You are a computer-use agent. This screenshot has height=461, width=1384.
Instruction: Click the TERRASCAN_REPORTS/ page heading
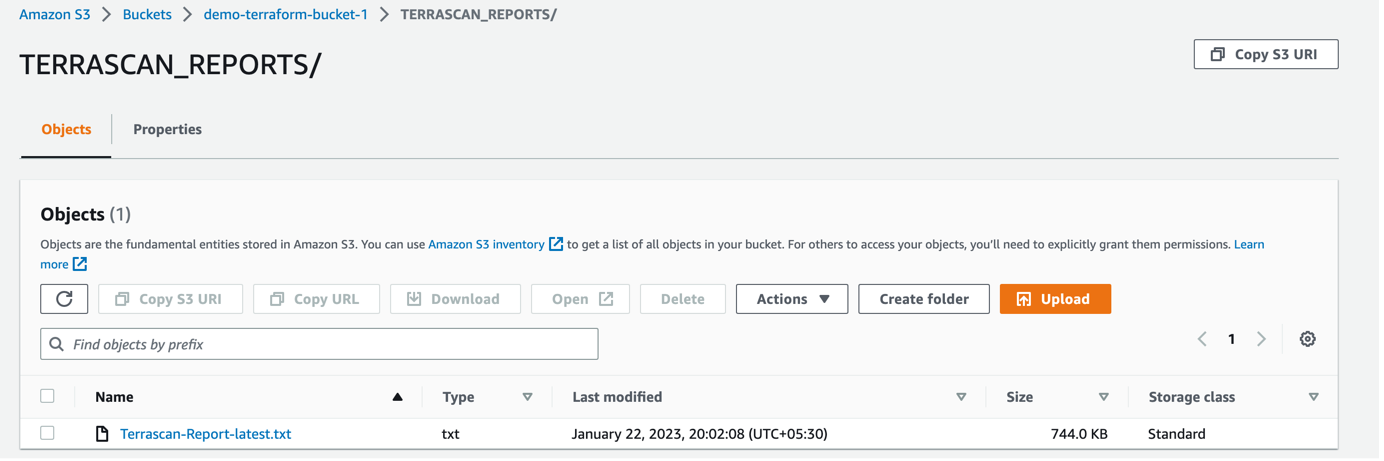171,65
